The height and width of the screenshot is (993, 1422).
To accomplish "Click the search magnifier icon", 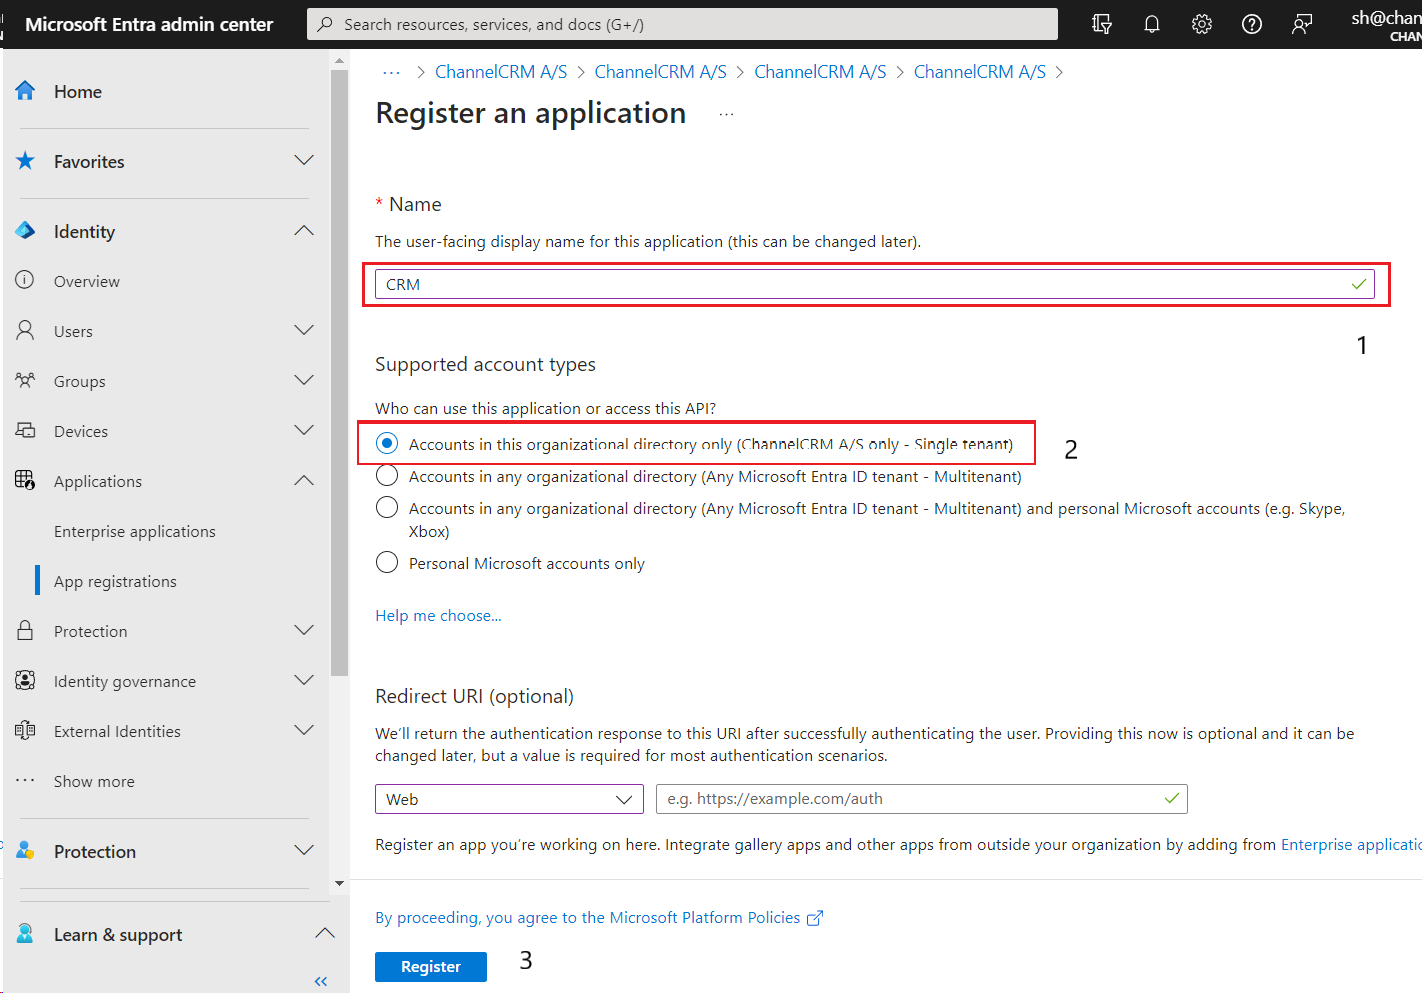I will 325,24.
